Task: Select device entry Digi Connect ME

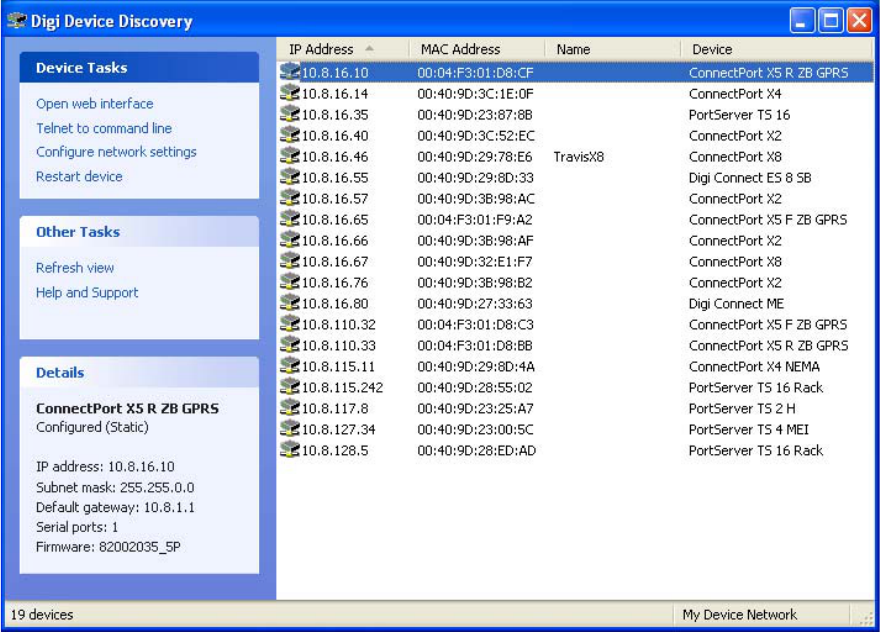Action: pos(736,304)
